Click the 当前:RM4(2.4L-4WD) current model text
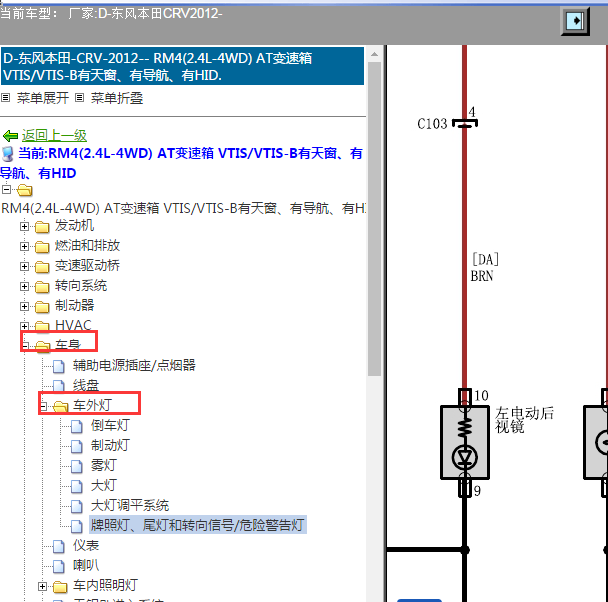 (182, 163)
